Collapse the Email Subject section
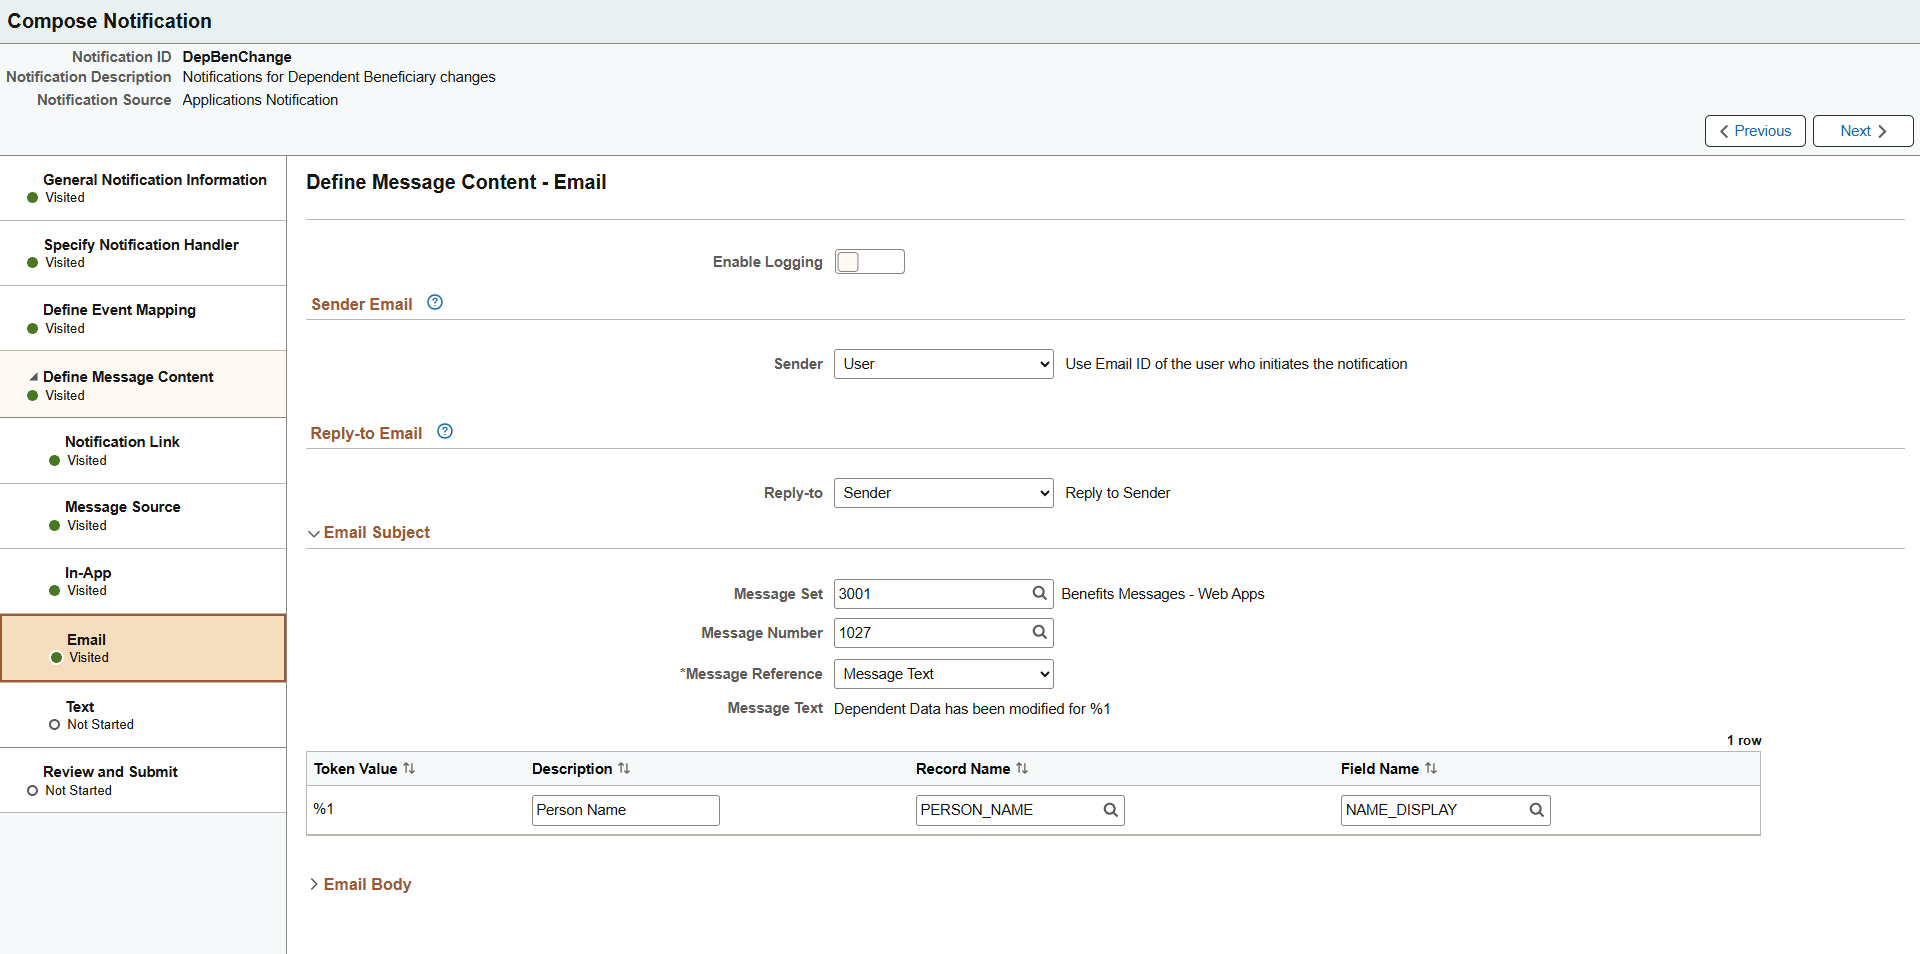The image size is (1920, 954). pos(313,533)
